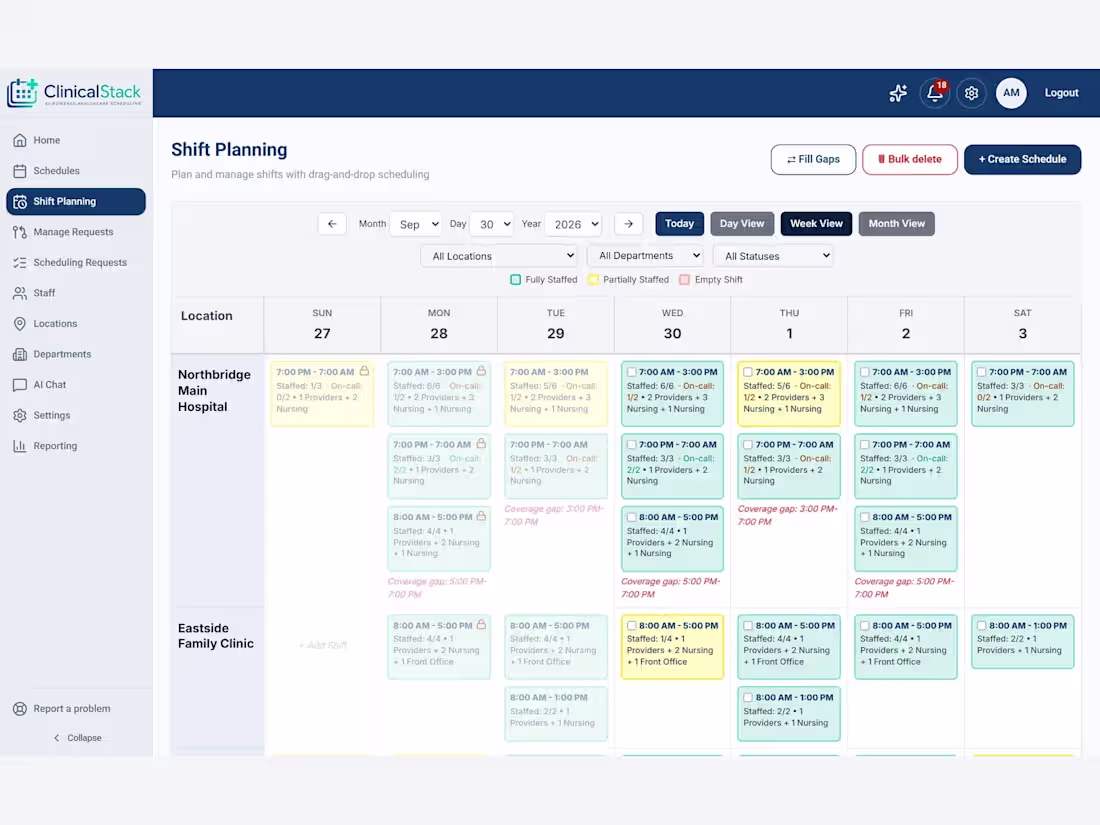This screenshot has height=825, width=1100.
Task: Expand the All Statuses filter
Action: pos(774,256)
